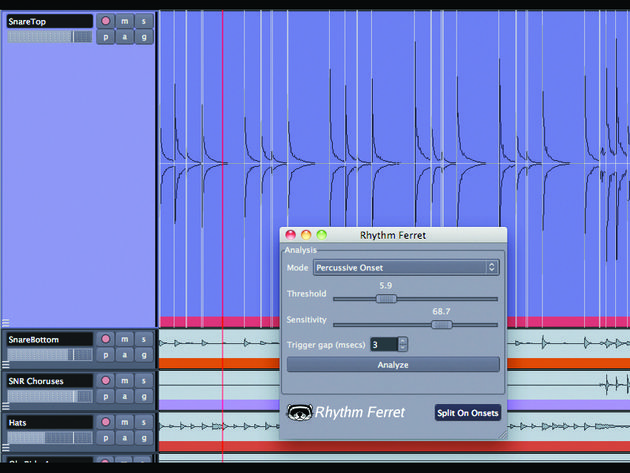
Task: Click the Hats track name field
Action: 49,423
